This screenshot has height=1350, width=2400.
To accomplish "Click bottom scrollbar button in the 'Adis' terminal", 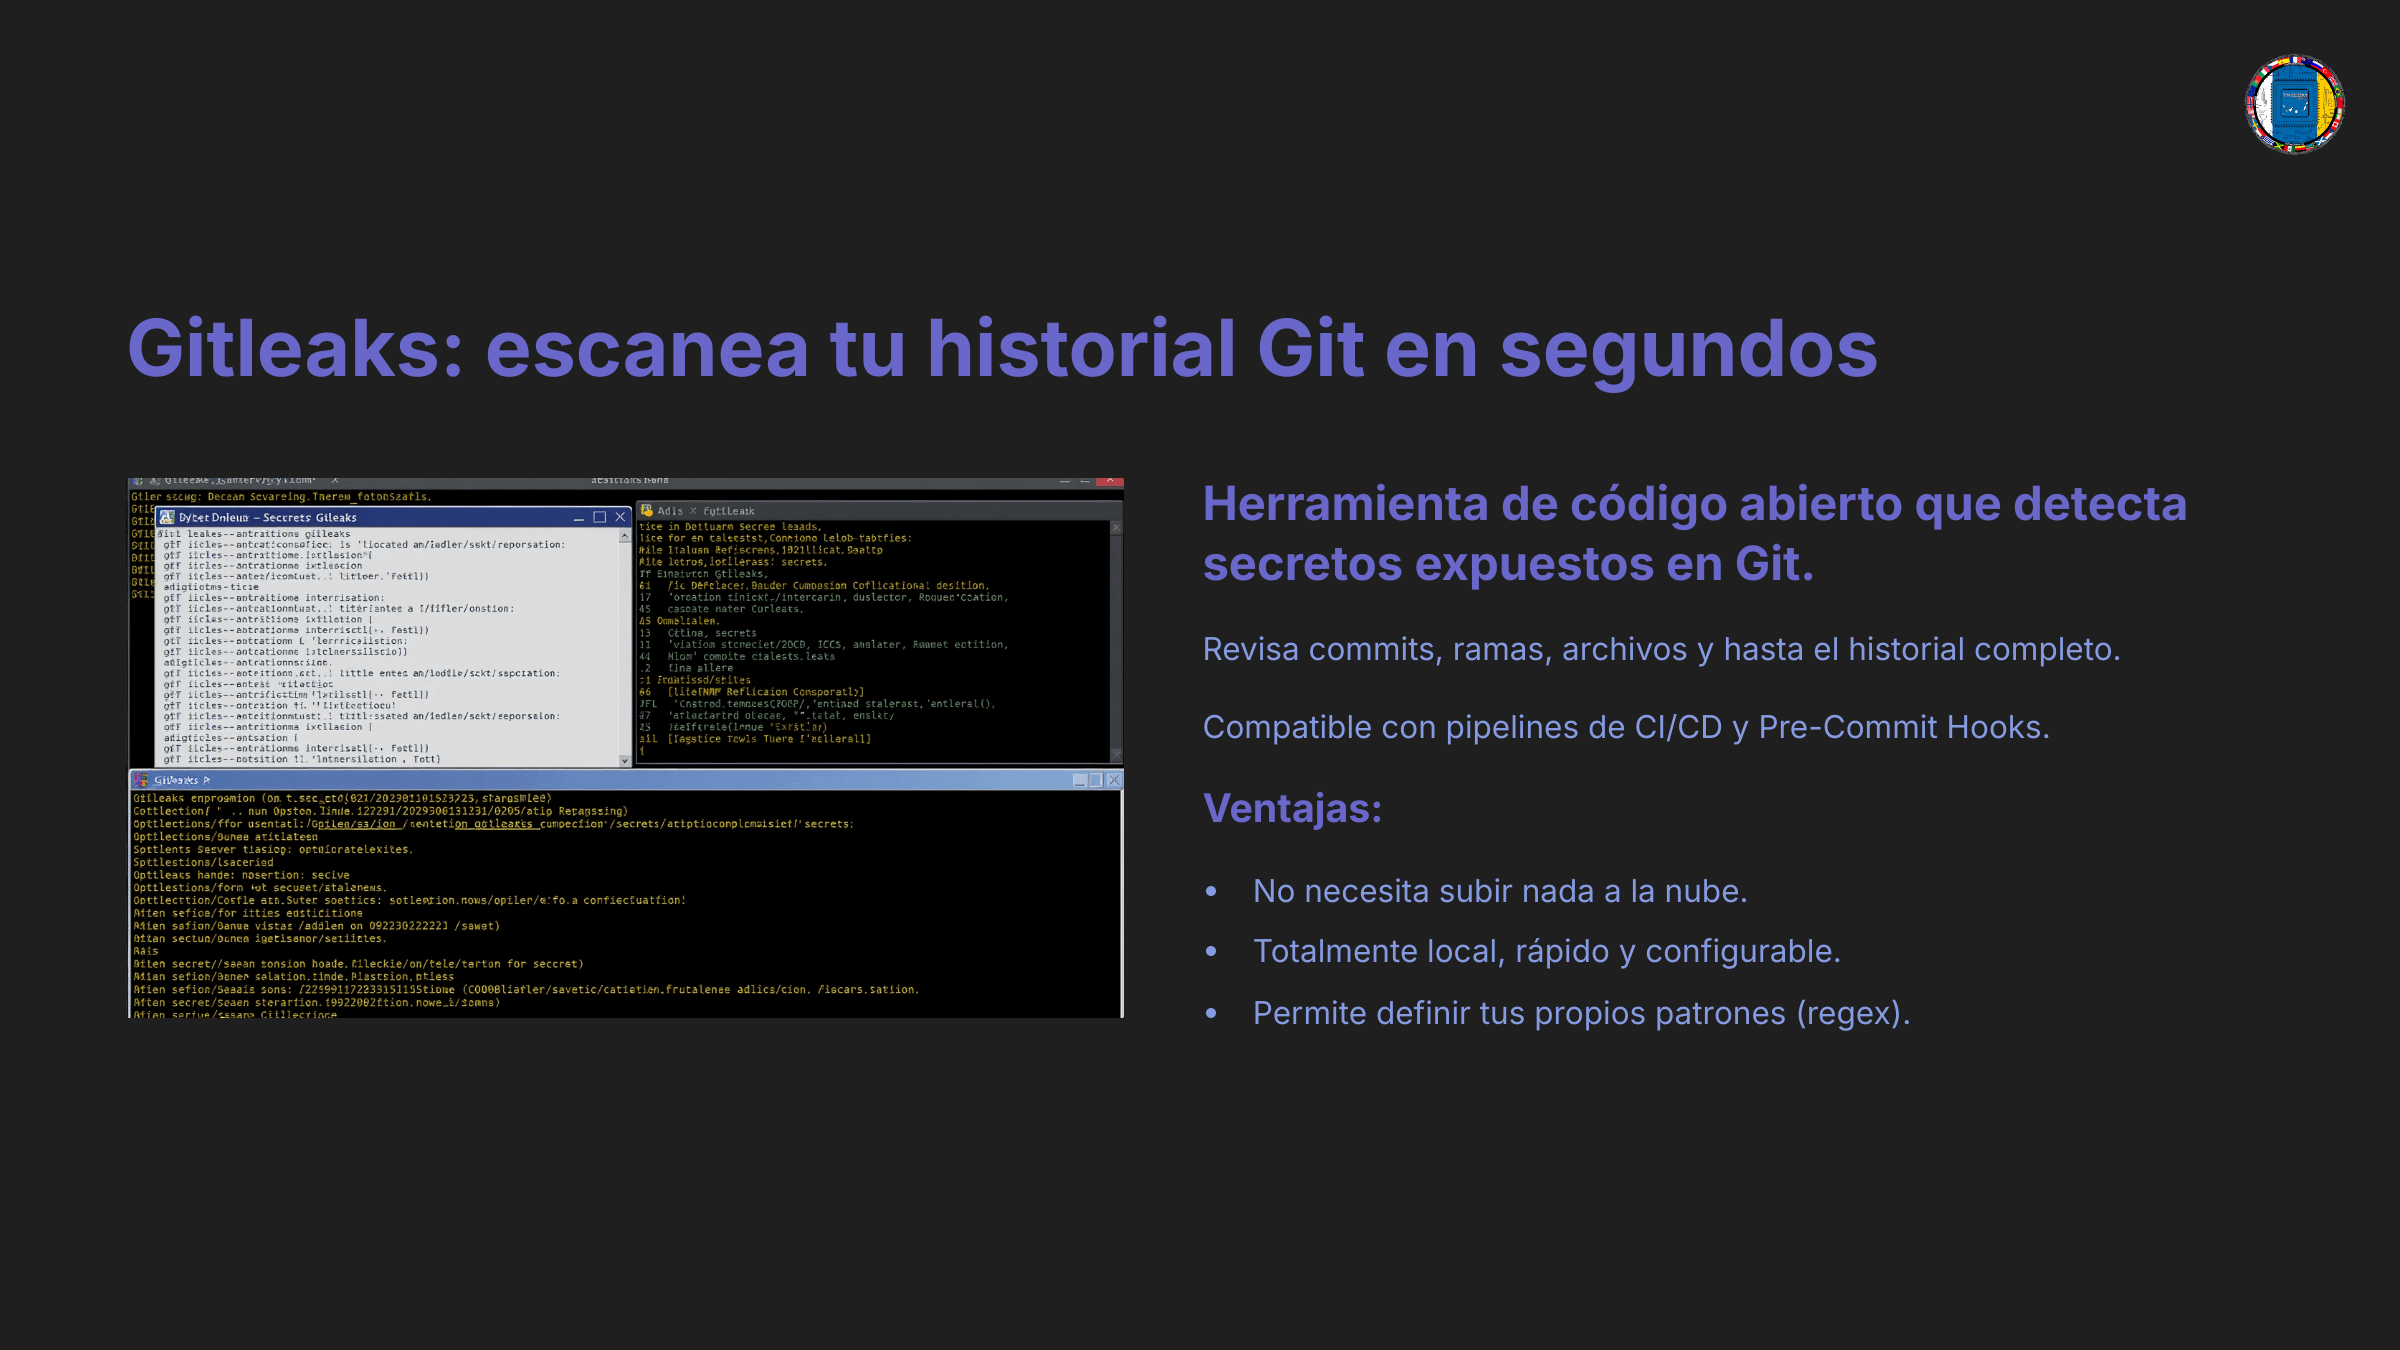I will click(1116, 755).
